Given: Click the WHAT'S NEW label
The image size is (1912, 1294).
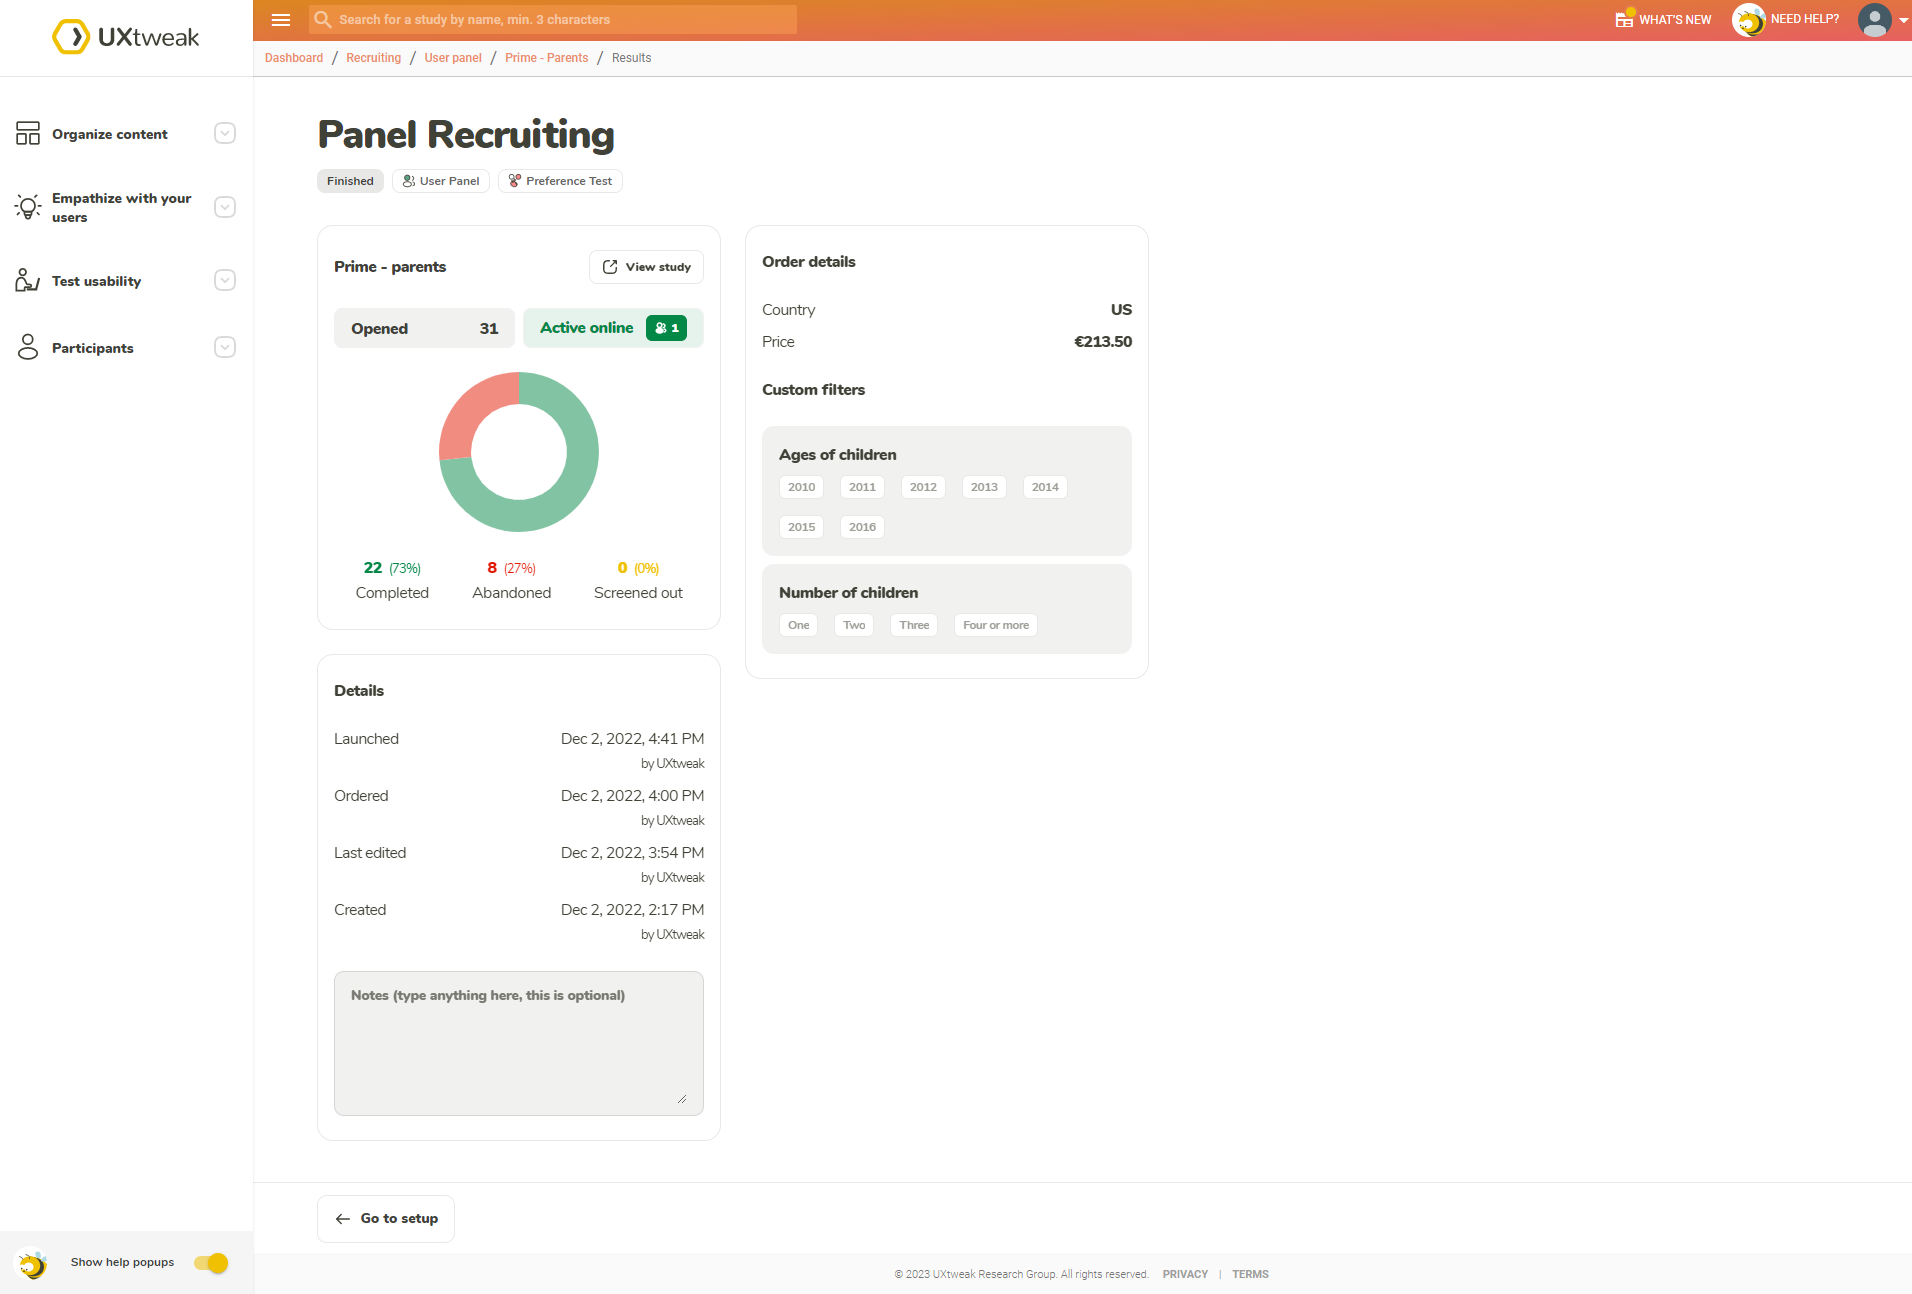Looking at the screenshot, I should [1675, 20].
